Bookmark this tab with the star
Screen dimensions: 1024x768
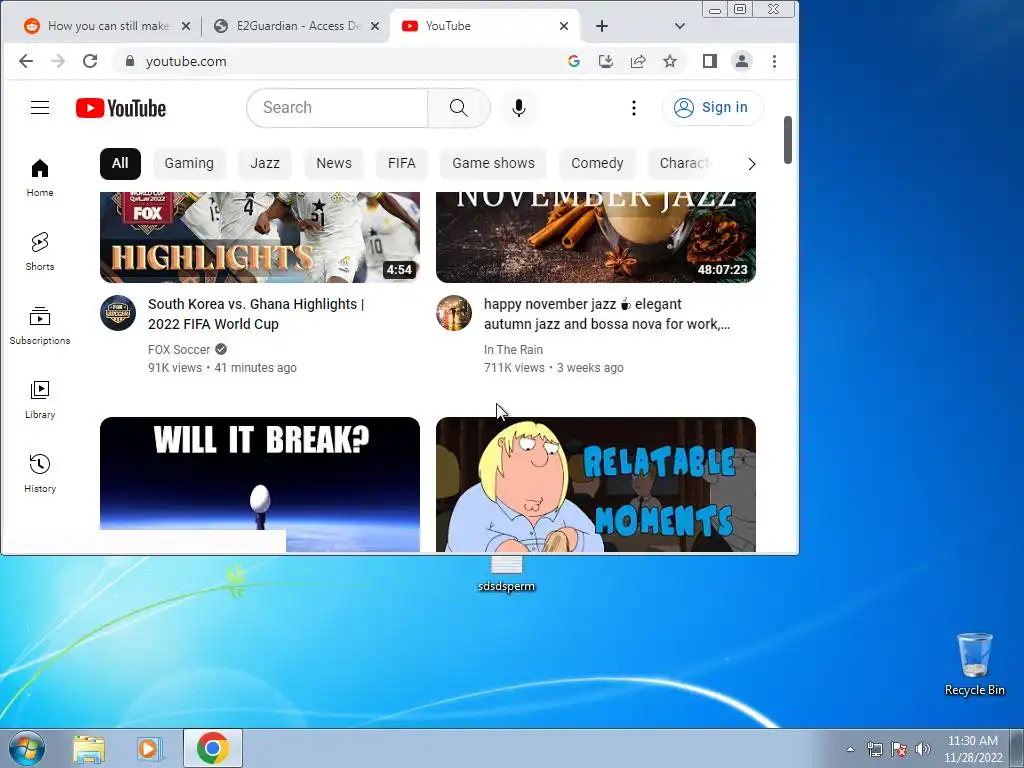point(669,61)
